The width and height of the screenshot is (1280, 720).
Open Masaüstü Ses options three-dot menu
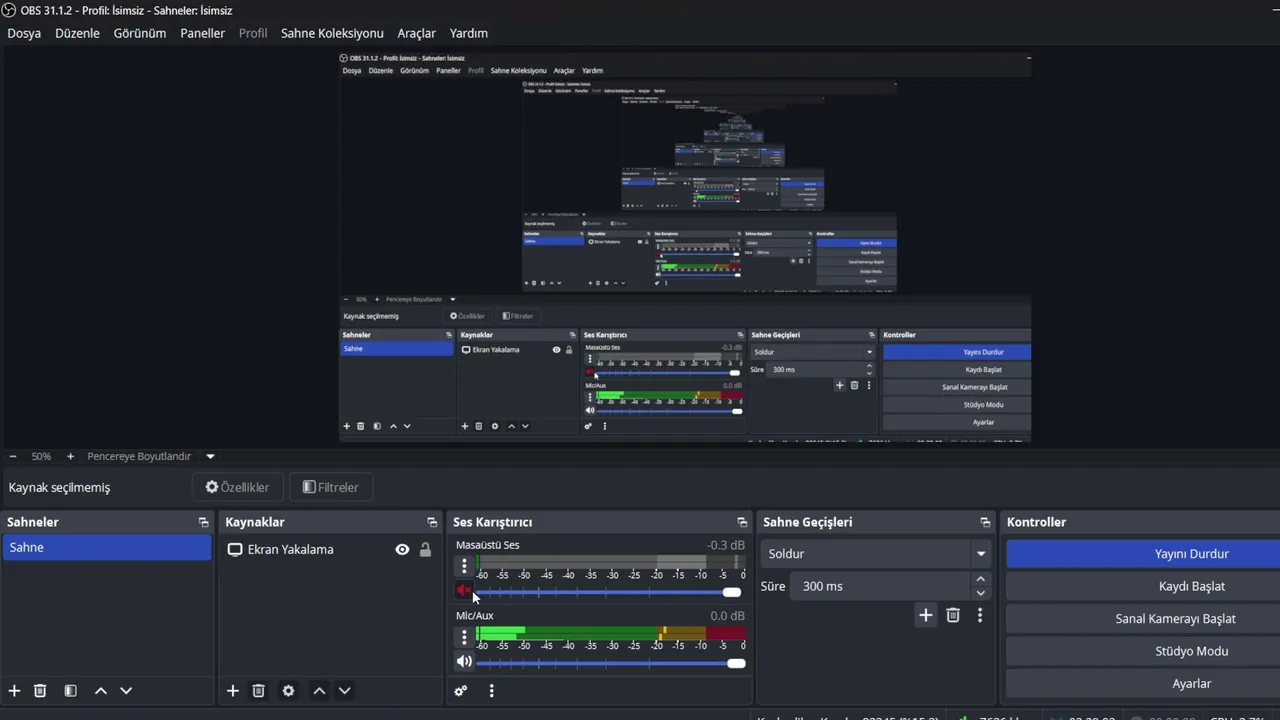pos(464,566)
